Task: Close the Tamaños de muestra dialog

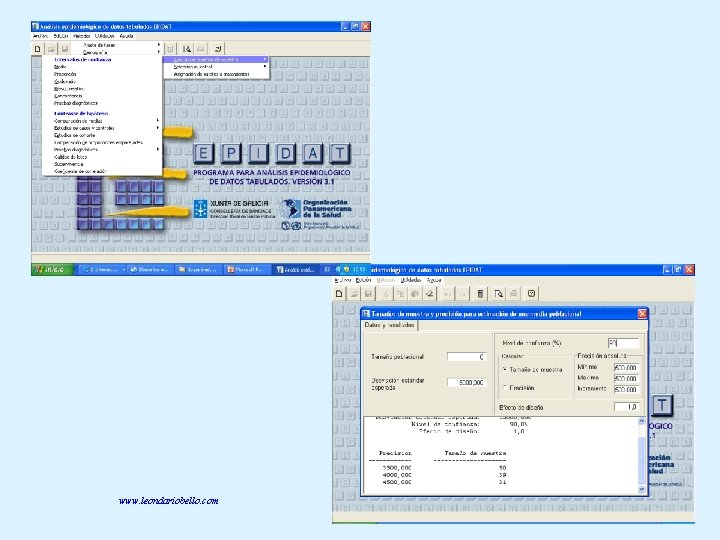Action: (x=642, y=314)
